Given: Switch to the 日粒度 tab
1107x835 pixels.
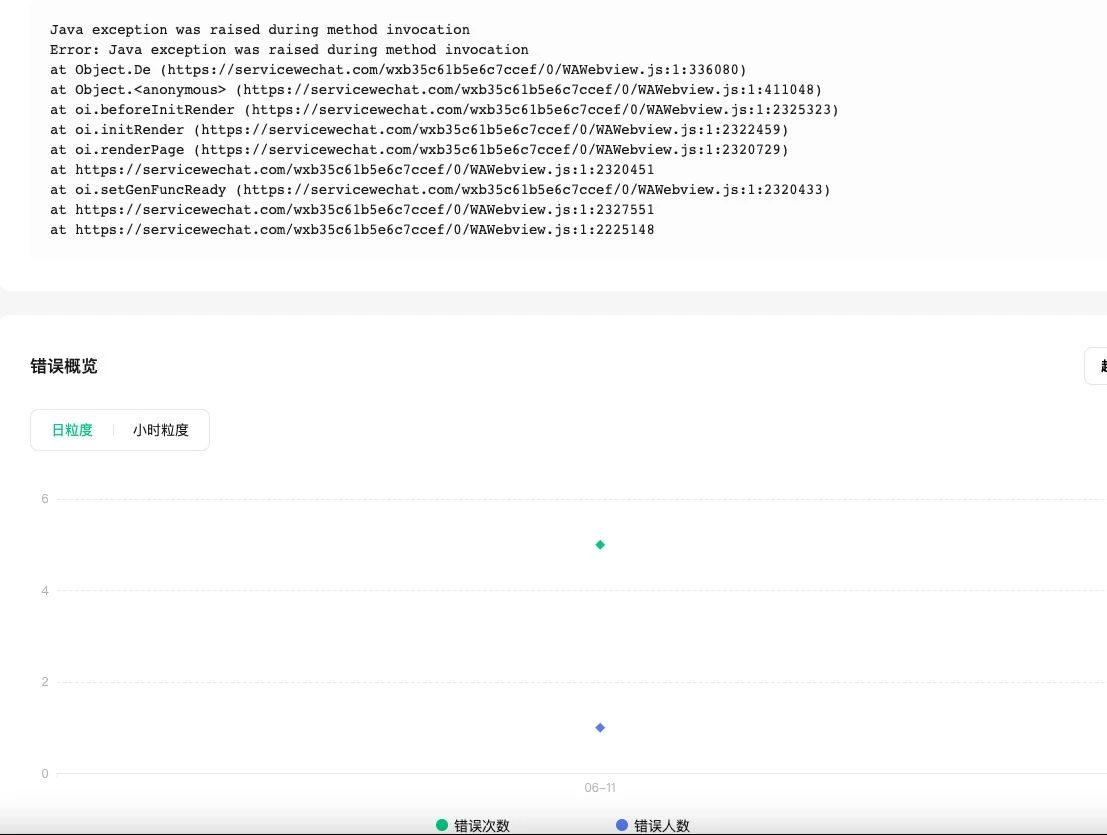Looking at the screenshot, I should 72,430.
